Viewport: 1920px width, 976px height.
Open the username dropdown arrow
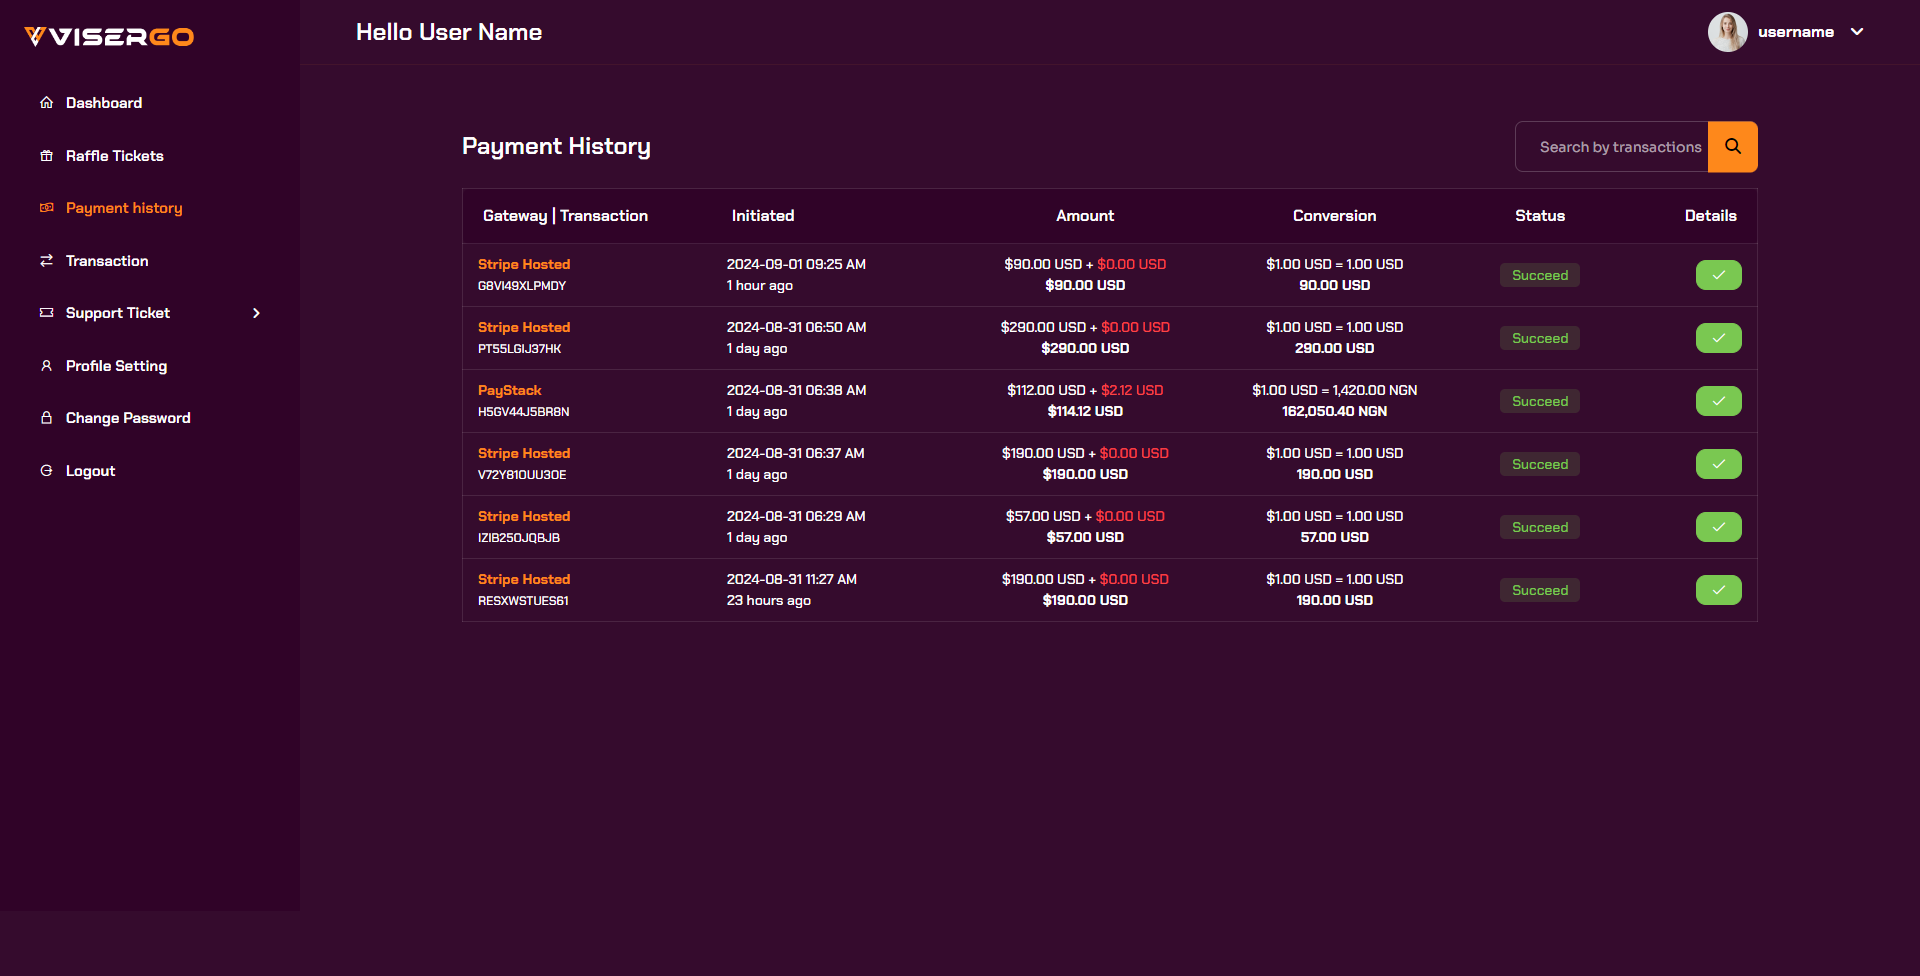coord(1857,32)
